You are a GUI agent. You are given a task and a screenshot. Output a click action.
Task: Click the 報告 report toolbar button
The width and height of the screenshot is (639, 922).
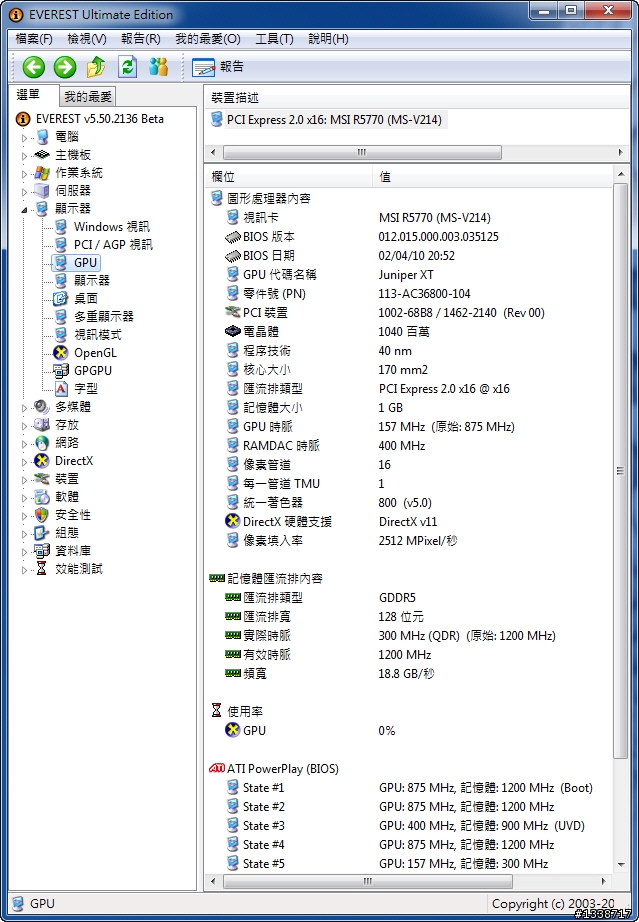click(x=218, y=67)
